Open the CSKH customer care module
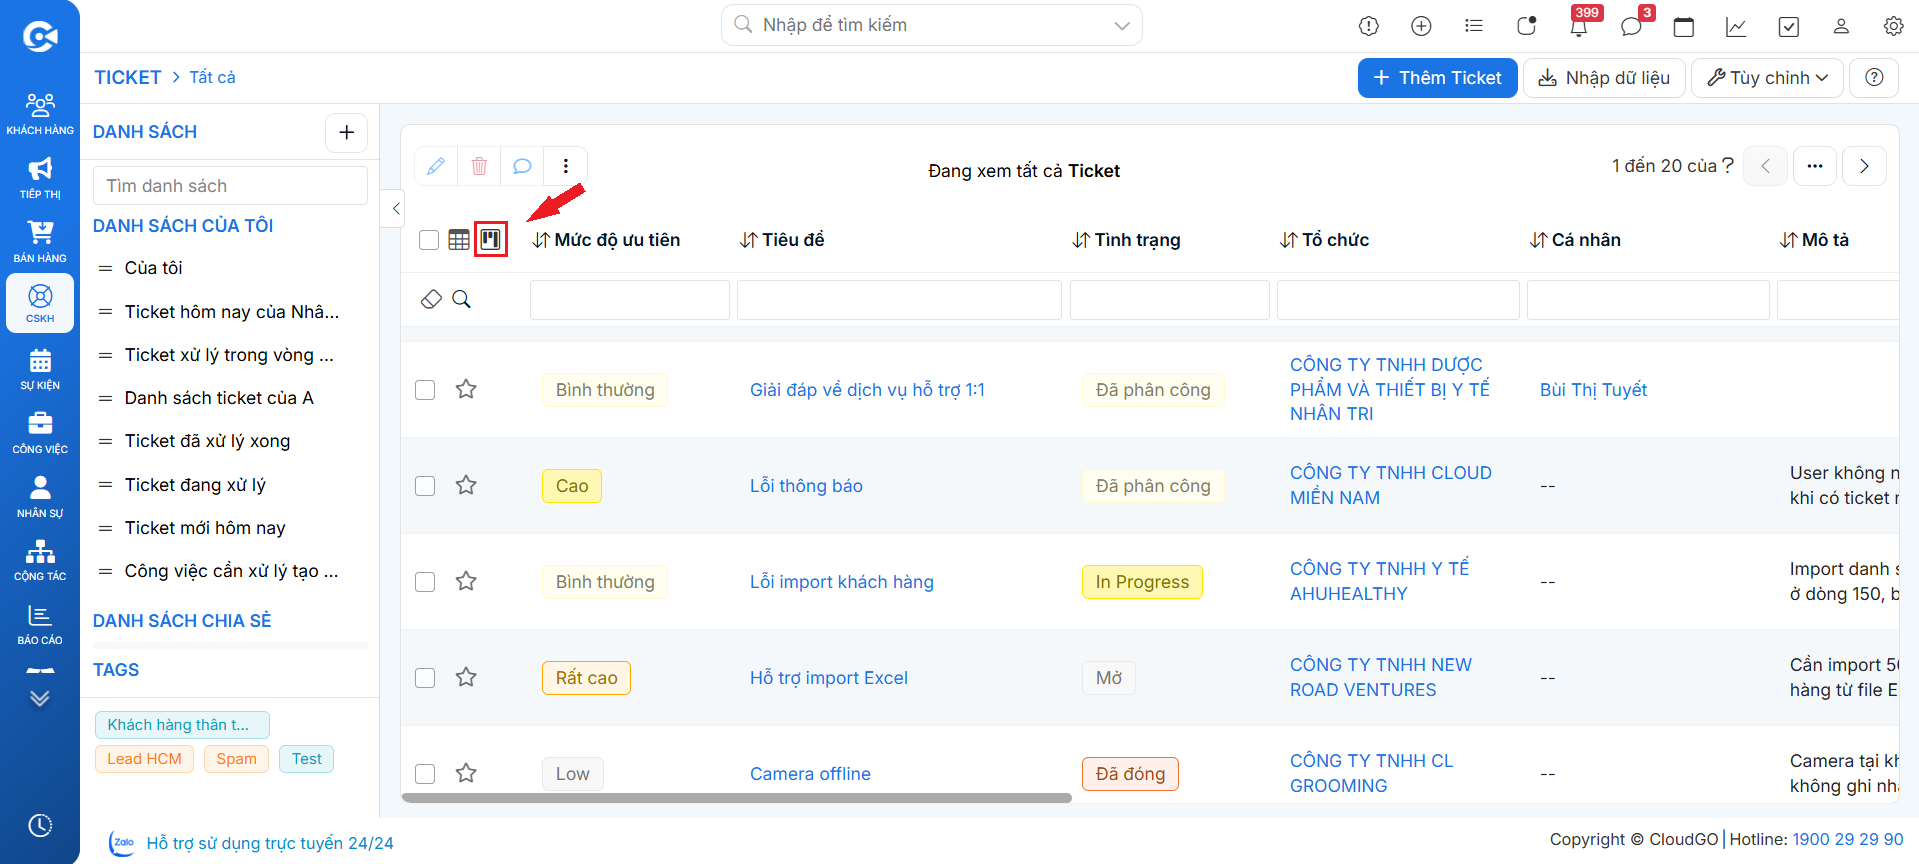Image resolution: width=1919 pixels, height=864 pixels. click(x=40, y=303)
